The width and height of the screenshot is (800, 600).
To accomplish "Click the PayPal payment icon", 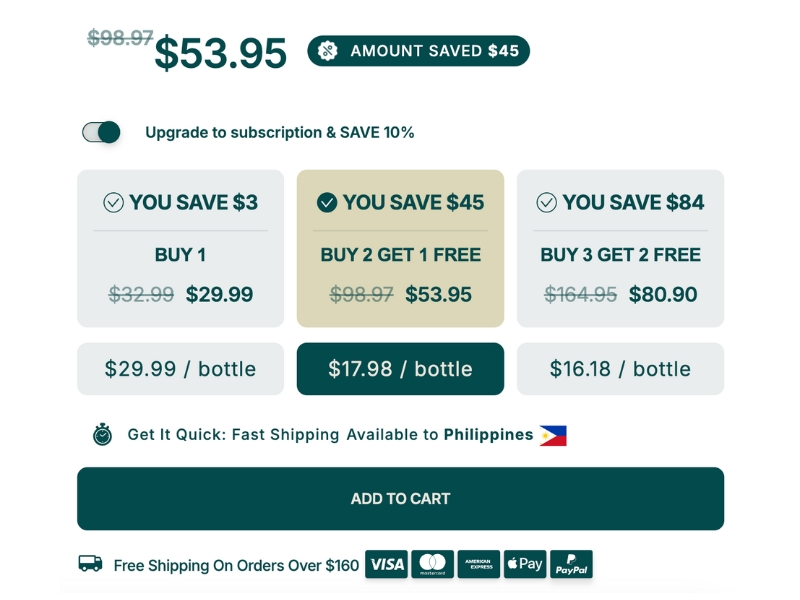I will point(571,564).
